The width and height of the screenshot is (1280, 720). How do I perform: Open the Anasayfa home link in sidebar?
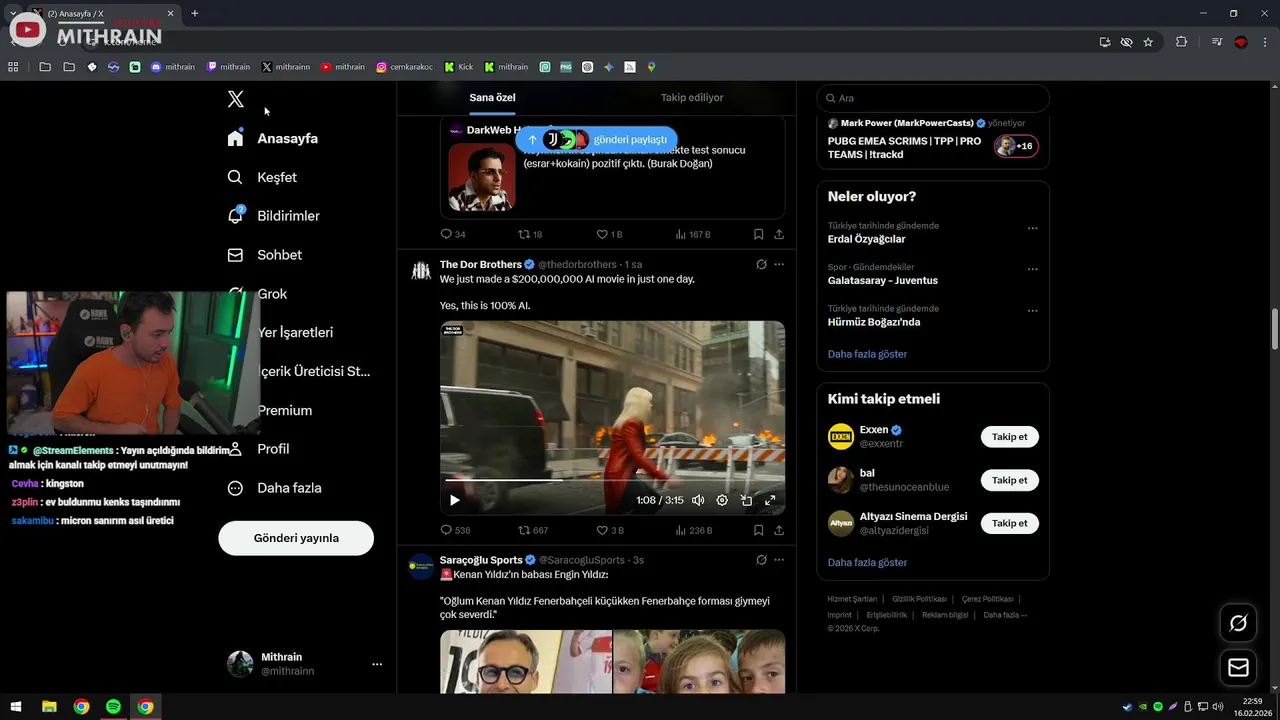tap(272, 138)
